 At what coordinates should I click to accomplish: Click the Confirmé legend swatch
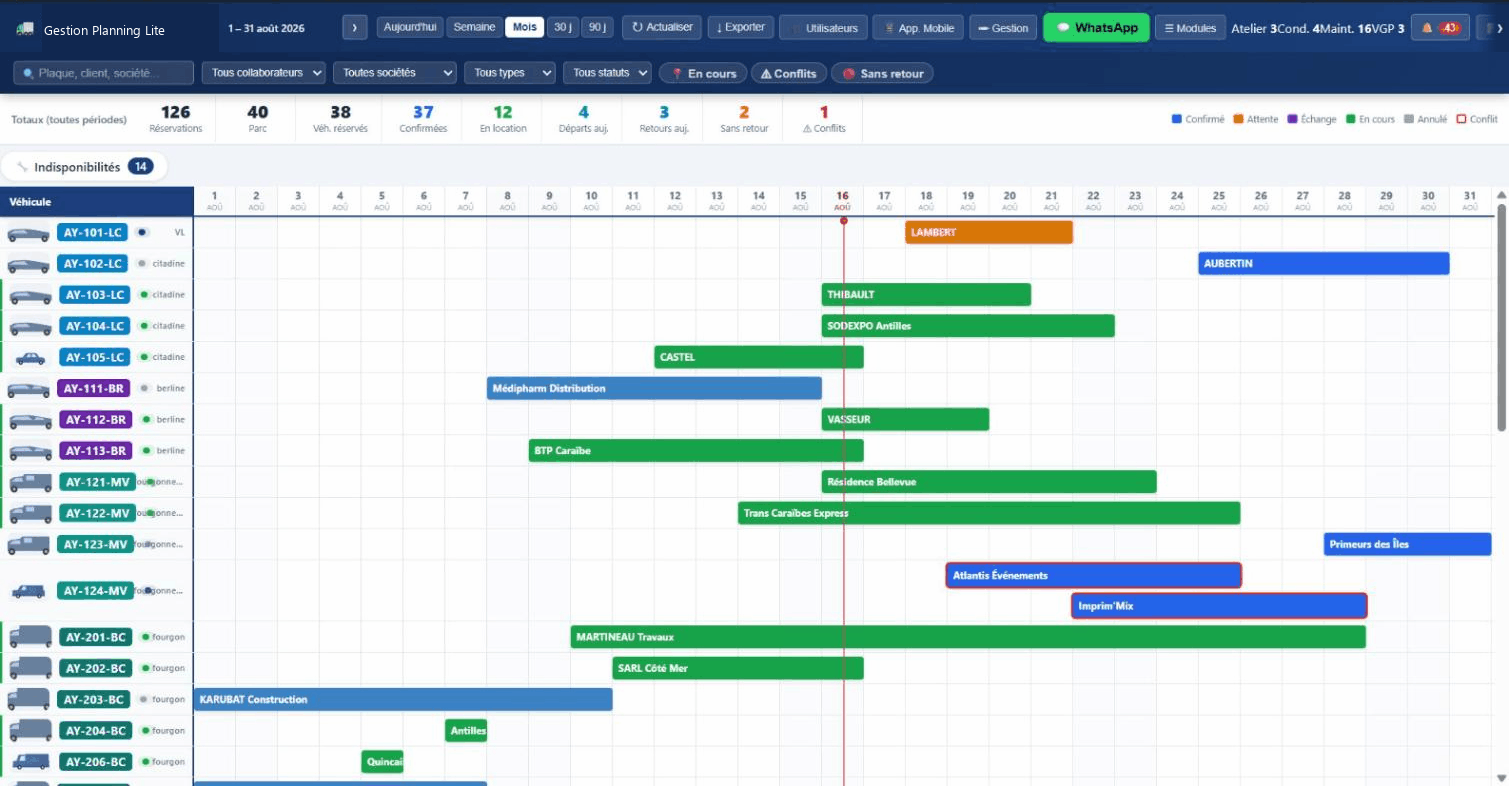coord(1176,119)
